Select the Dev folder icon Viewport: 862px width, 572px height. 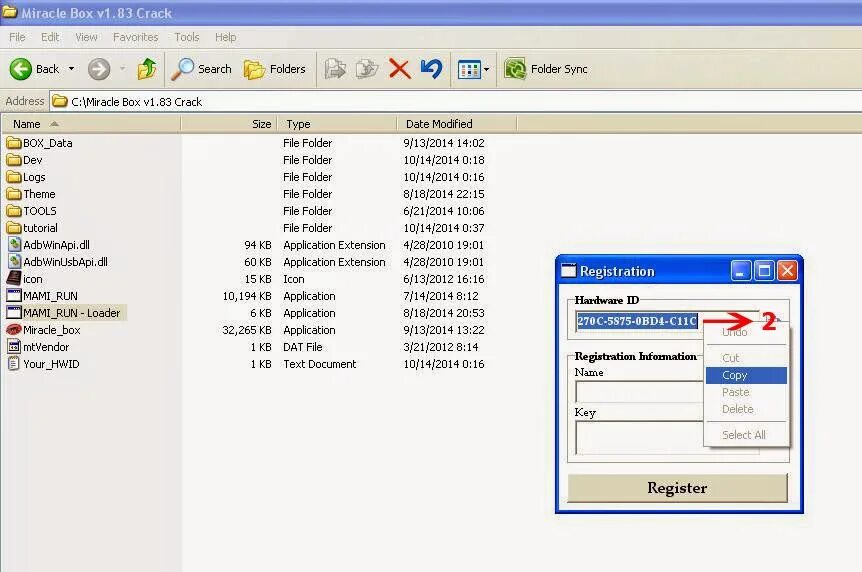tap(14, 160)
